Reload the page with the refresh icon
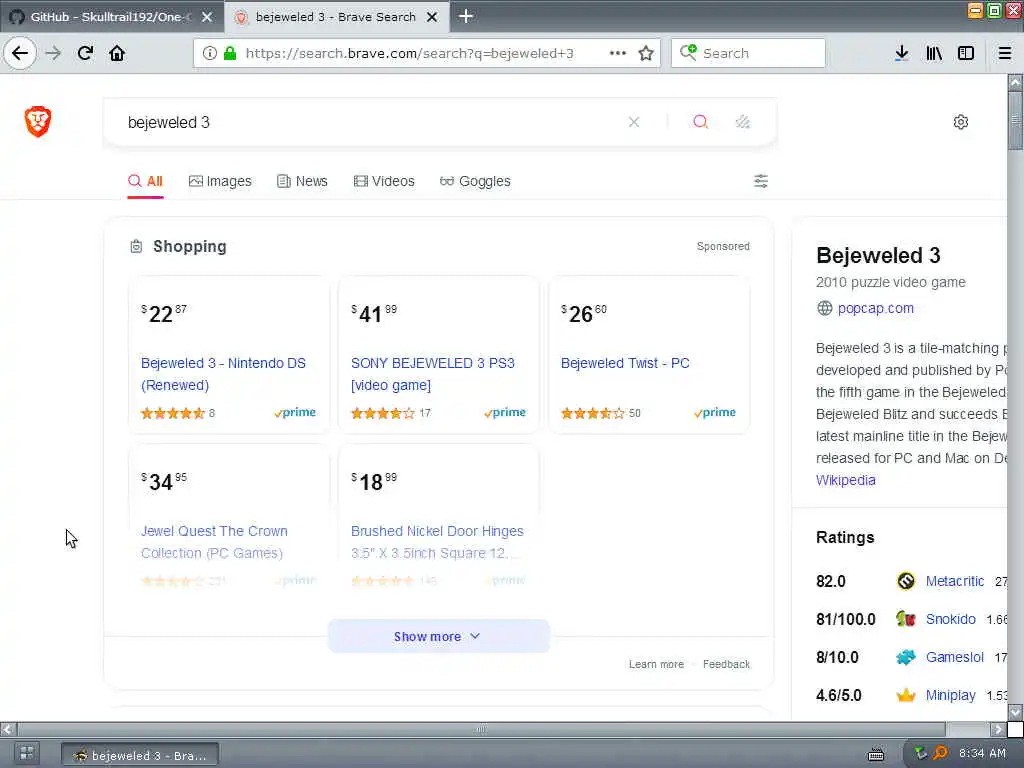The image size is (1024, 768). click(86, 53)
